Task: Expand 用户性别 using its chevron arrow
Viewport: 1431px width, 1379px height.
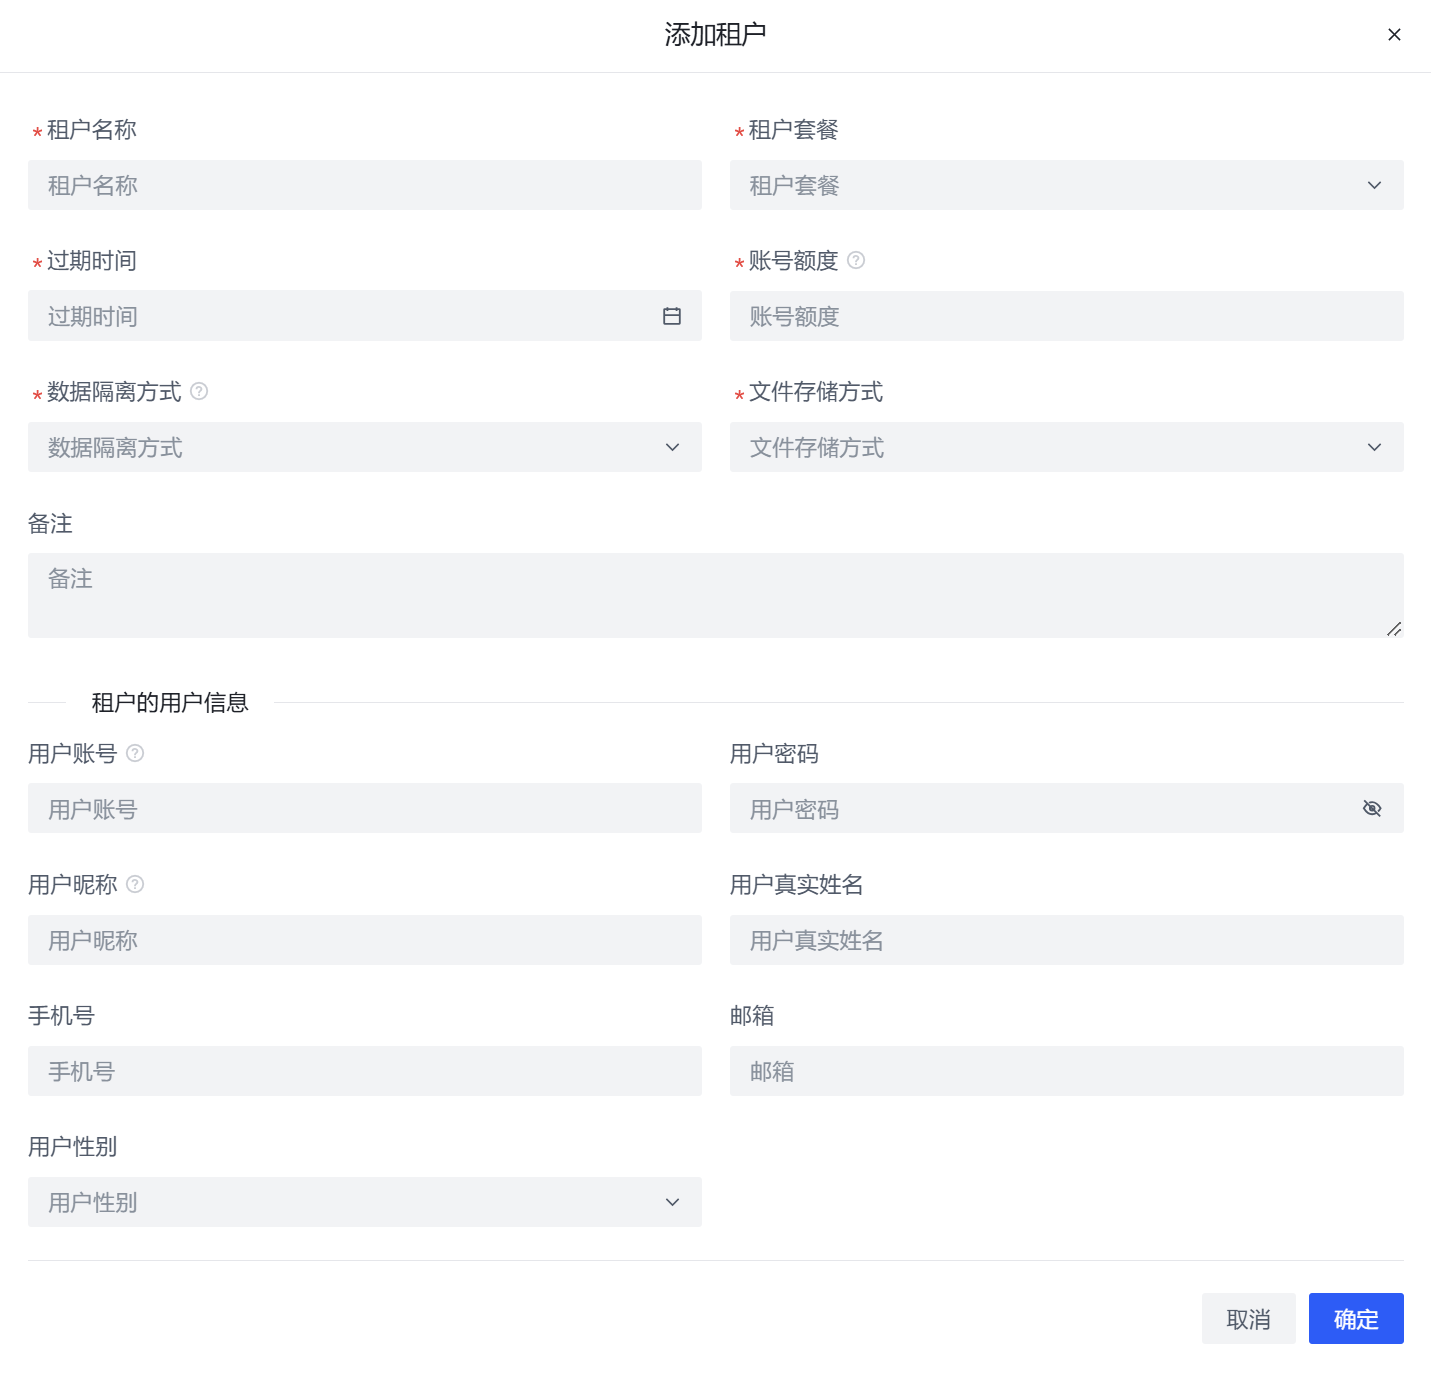Action: pyautogui.click(x=672, y=1202)
